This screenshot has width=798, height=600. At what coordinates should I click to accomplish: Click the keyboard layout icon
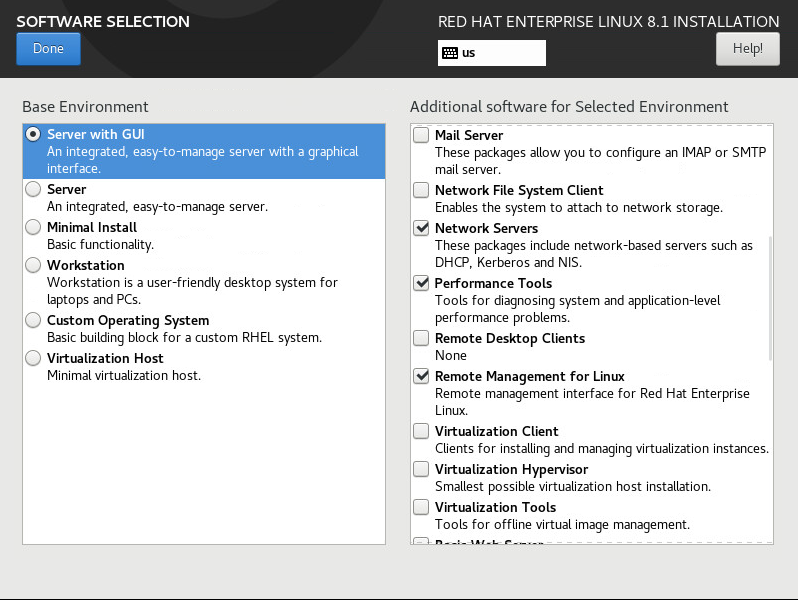tap(450, 53)
